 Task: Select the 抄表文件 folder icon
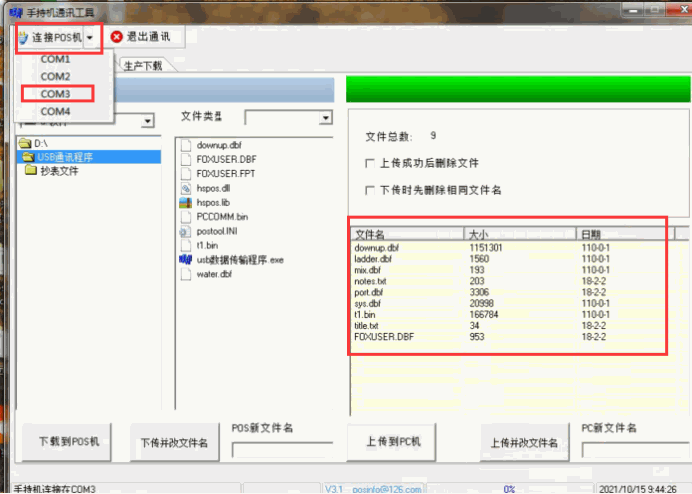[x=31, y=170]
